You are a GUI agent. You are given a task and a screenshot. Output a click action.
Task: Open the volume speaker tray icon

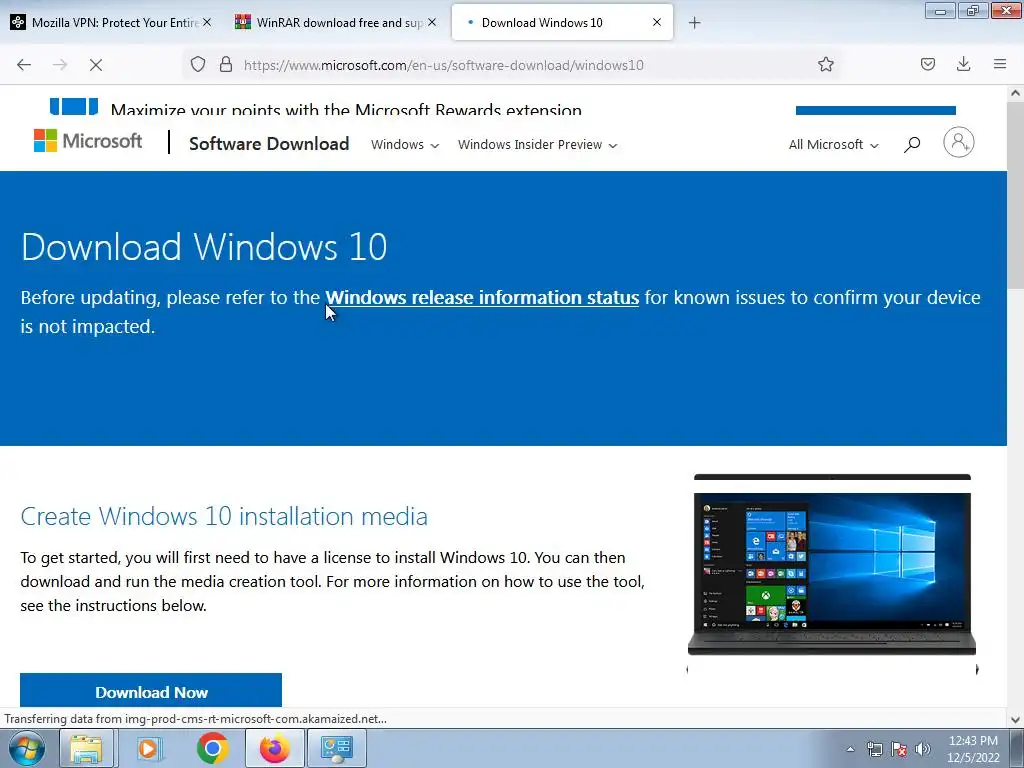(923, 749)
